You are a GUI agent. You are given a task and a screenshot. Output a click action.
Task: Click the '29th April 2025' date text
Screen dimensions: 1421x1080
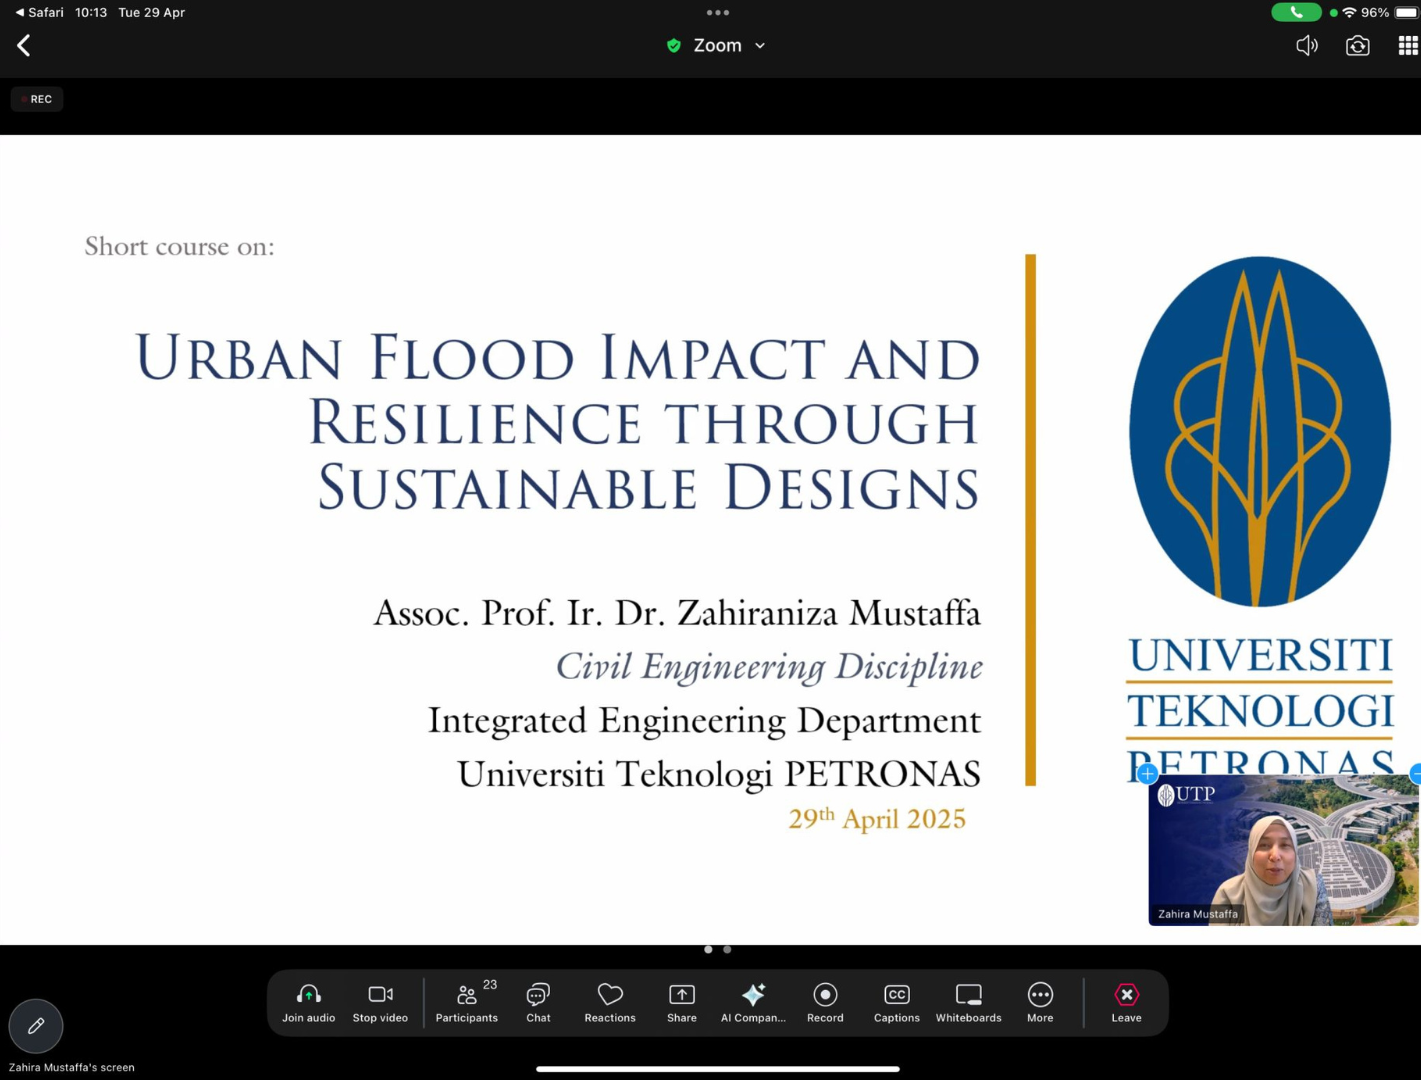tap(877, 818)
